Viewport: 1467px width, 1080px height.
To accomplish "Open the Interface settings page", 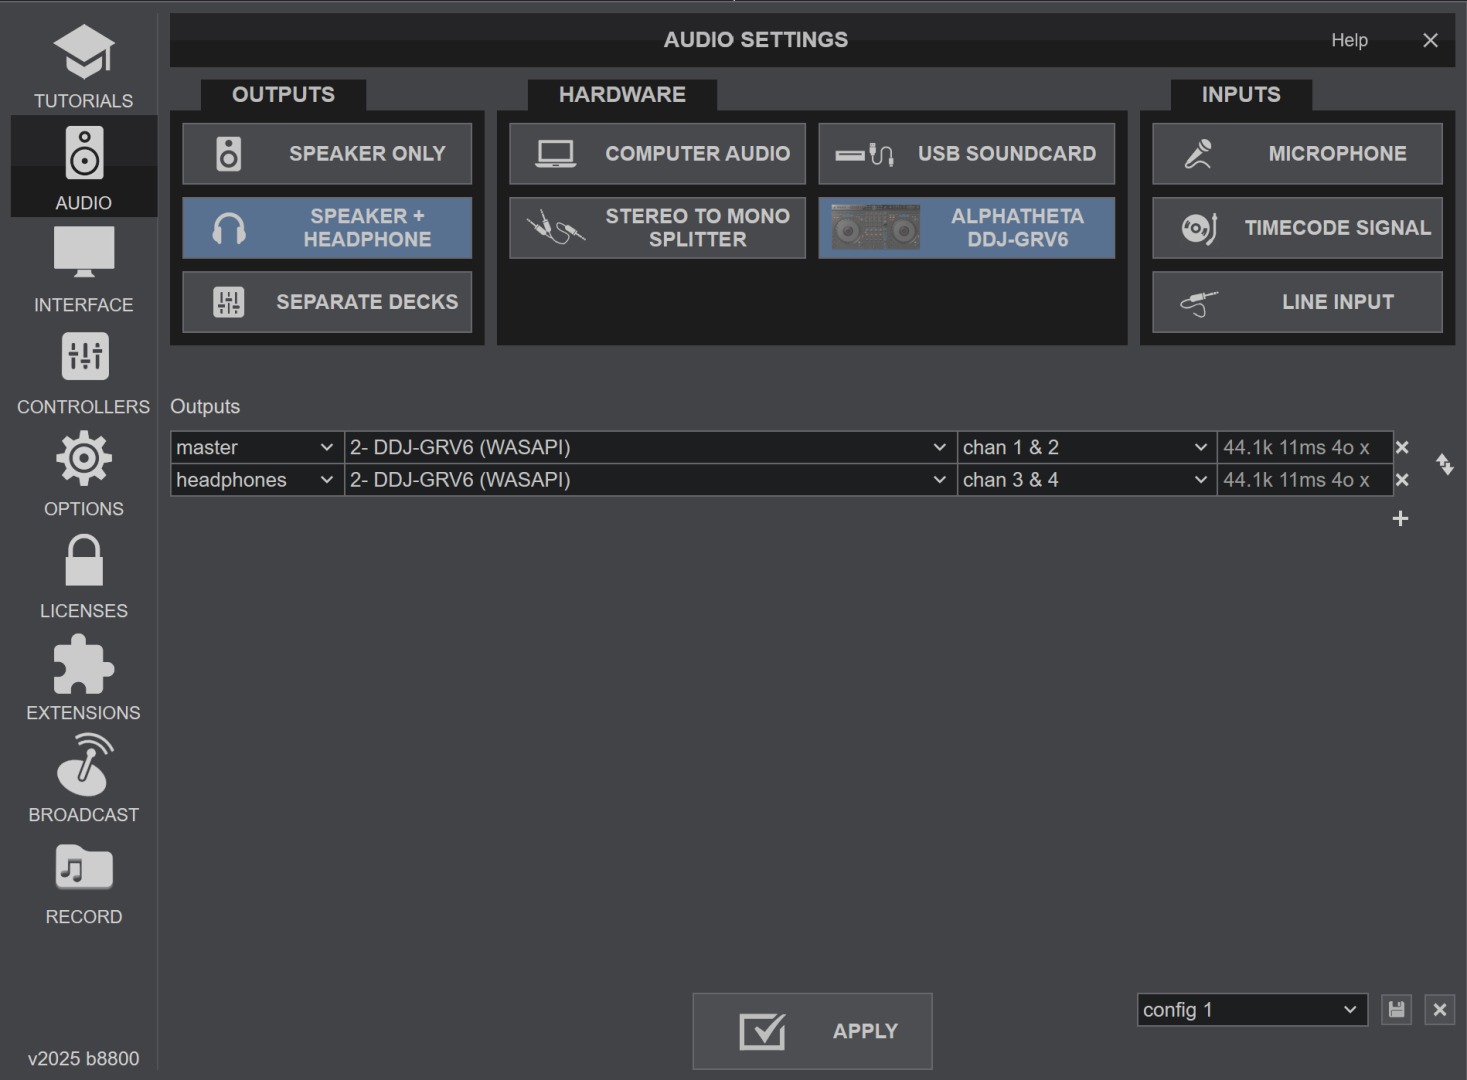I will point(84,269).
